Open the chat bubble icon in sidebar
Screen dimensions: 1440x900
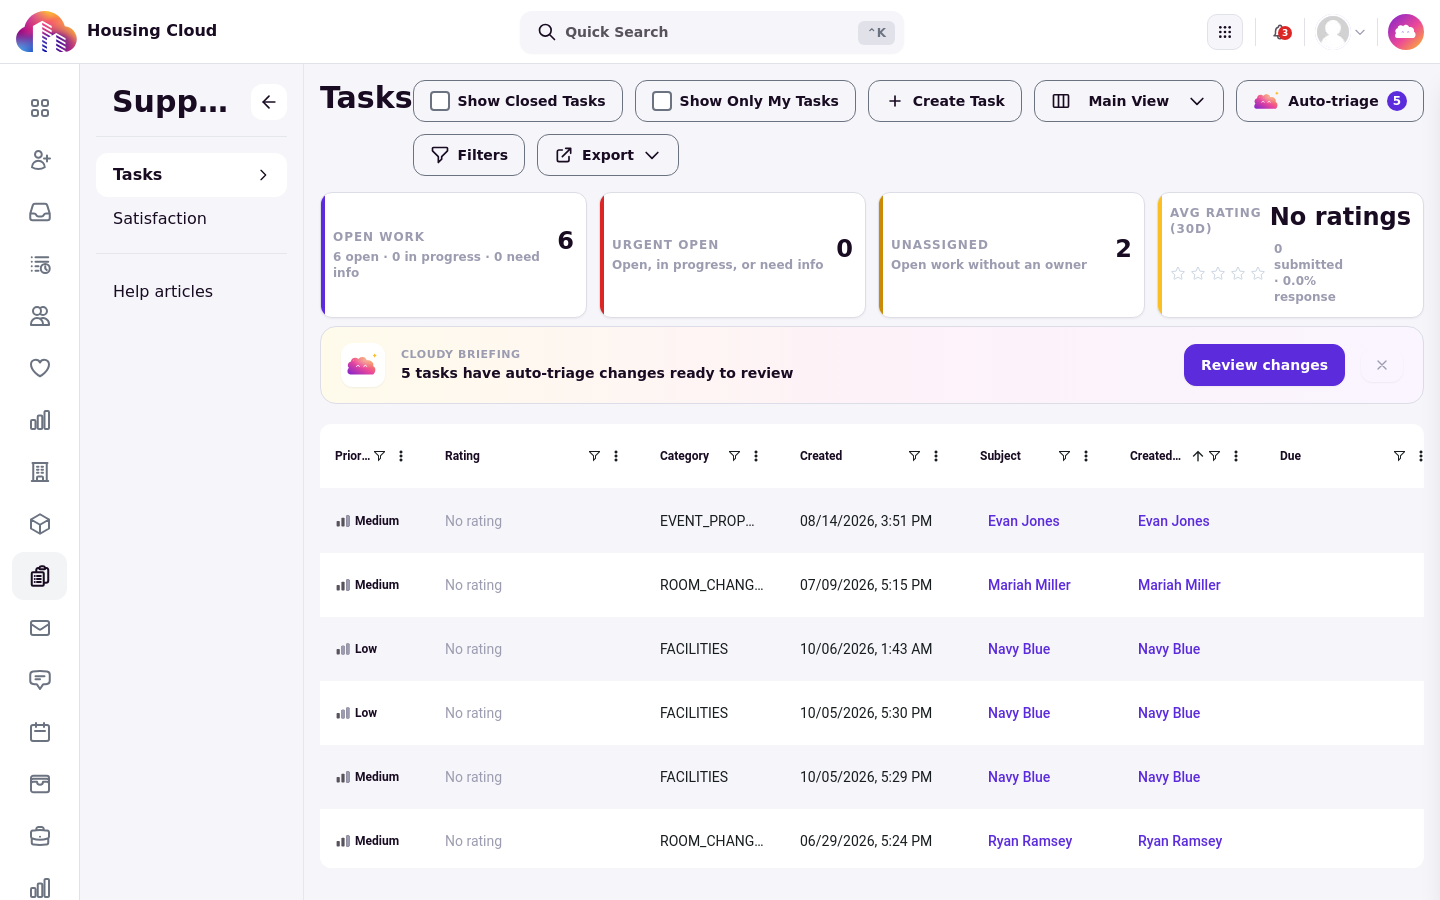tap(40, 680)
